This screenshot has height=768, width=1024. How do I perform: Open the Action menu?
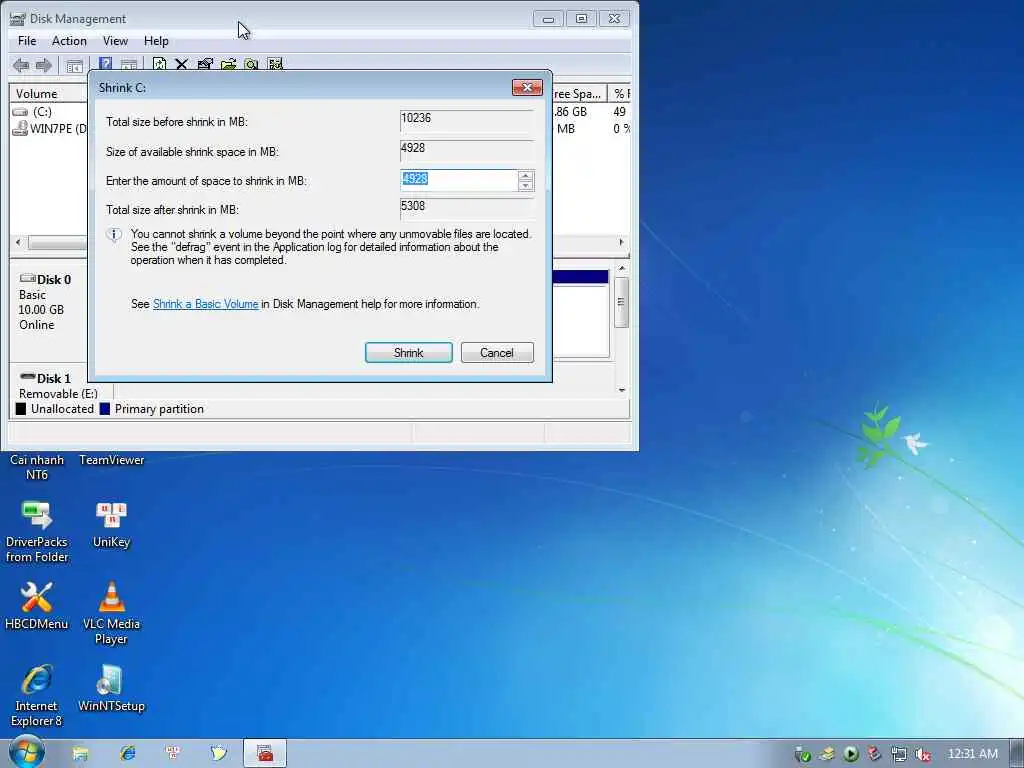click(69, 40)
